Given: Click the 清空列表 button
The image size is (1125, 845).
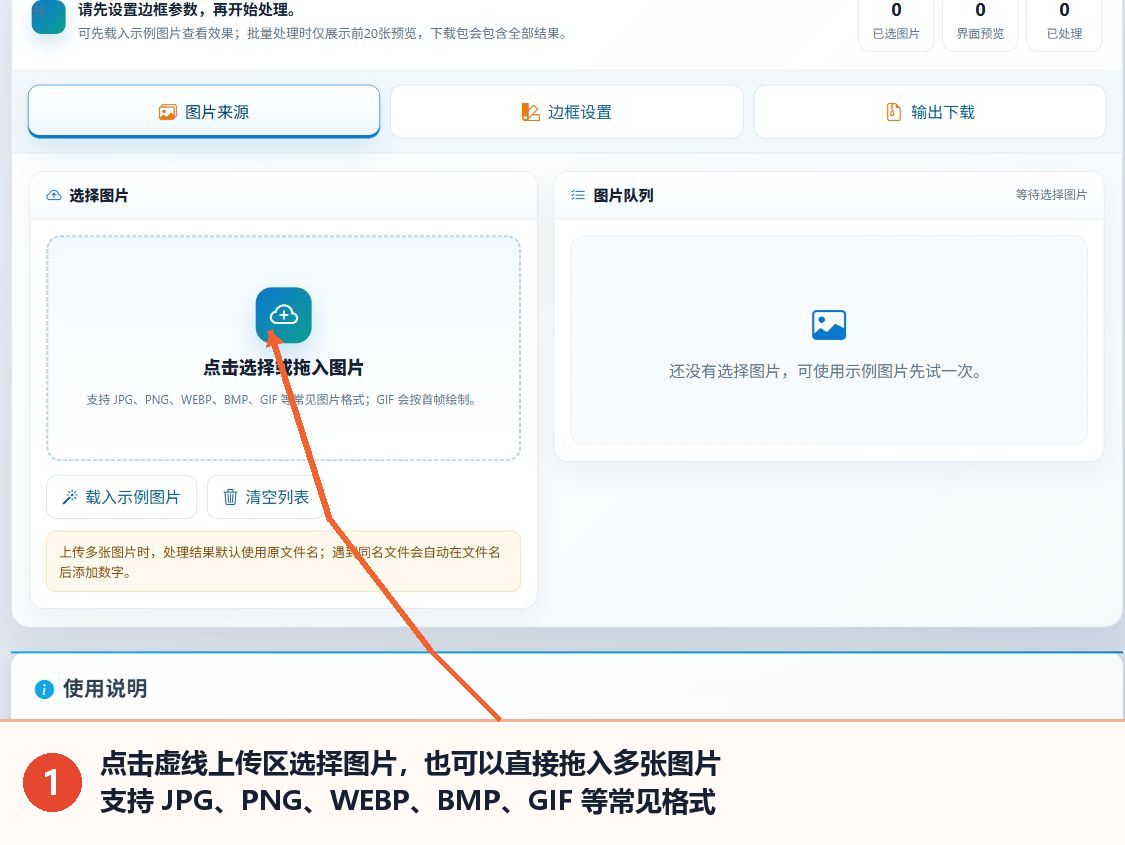Looking at the screenshot, I should 266,497.
